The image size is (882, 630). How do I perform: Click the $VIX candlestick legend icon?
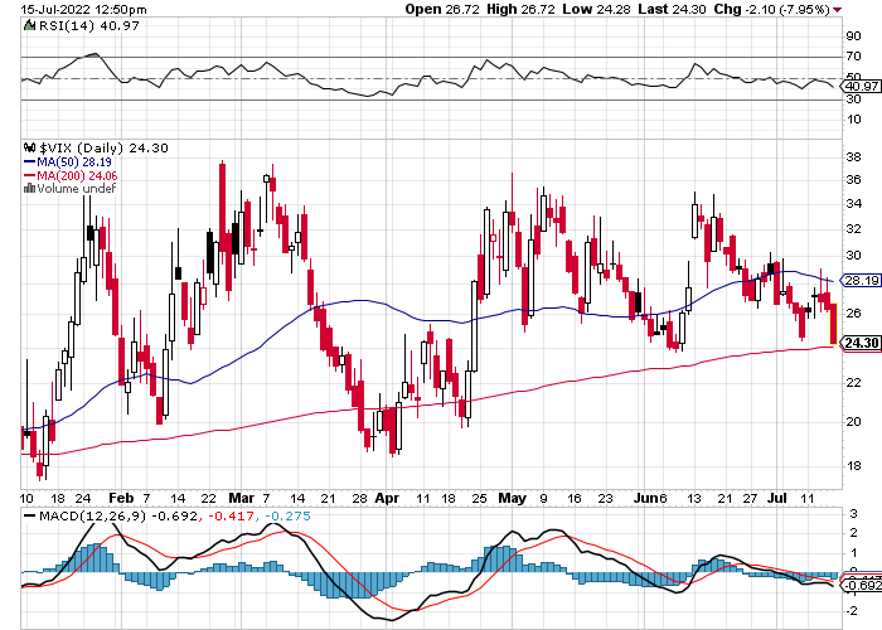point(29,148)
